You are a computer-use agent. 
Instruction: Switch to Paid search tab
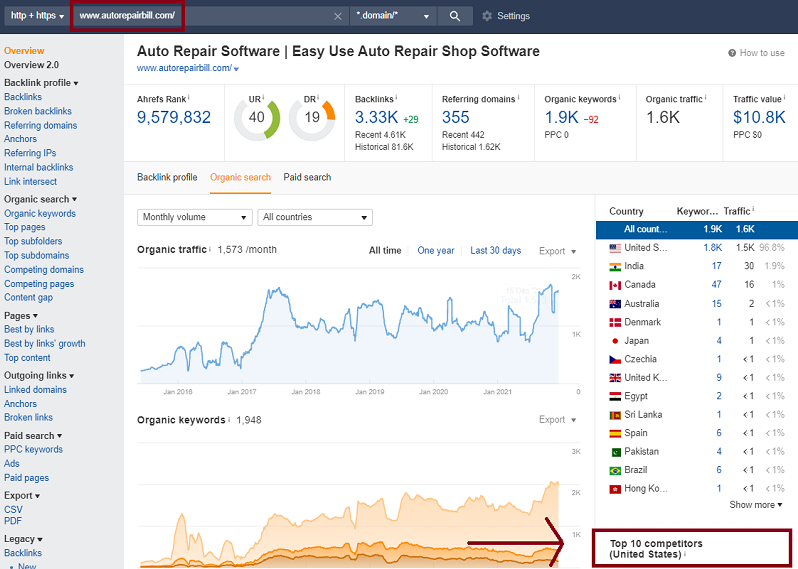click(307, 177)
